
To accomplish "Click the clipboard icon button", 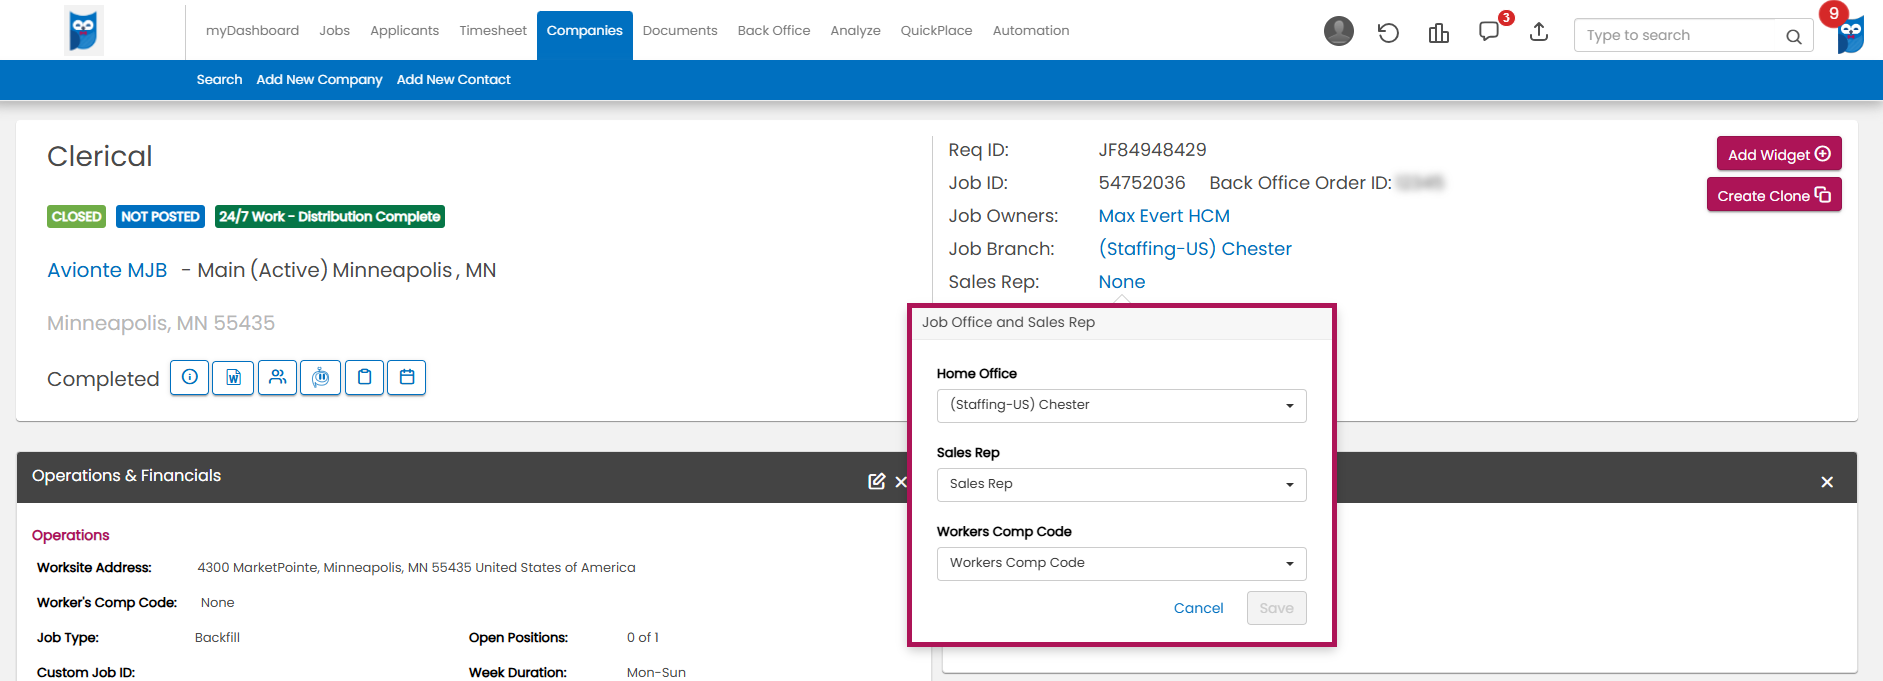I will click(x=365, y=378).
